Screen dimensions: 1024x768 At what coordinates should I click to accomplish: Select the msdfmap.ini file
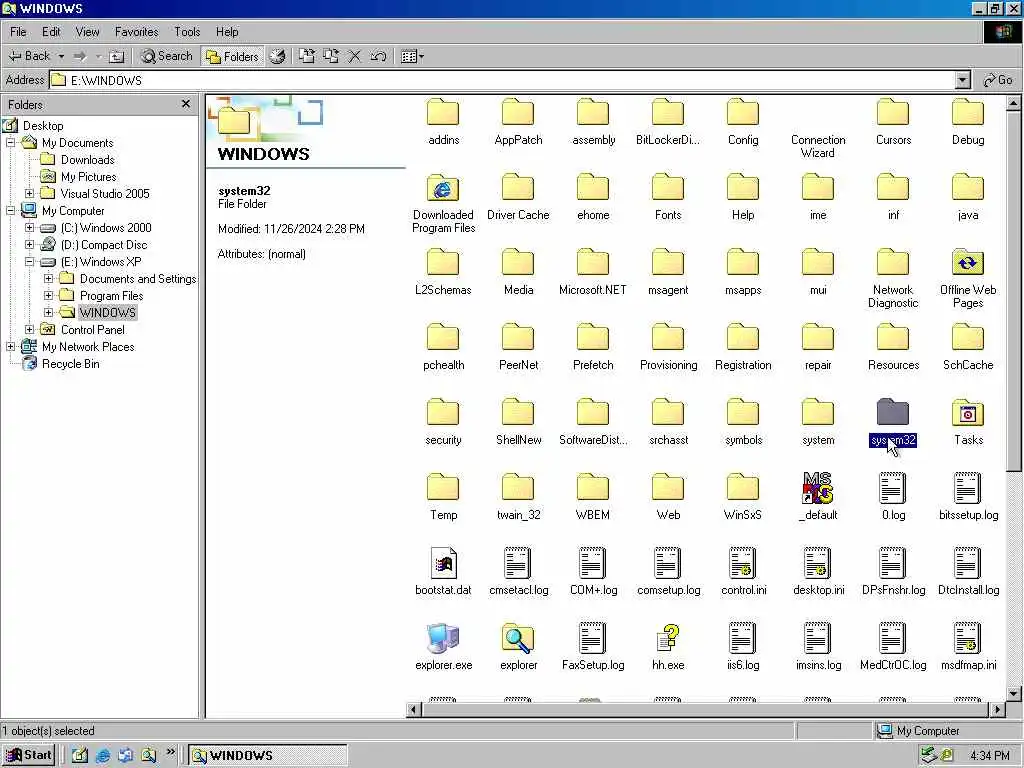968,648
